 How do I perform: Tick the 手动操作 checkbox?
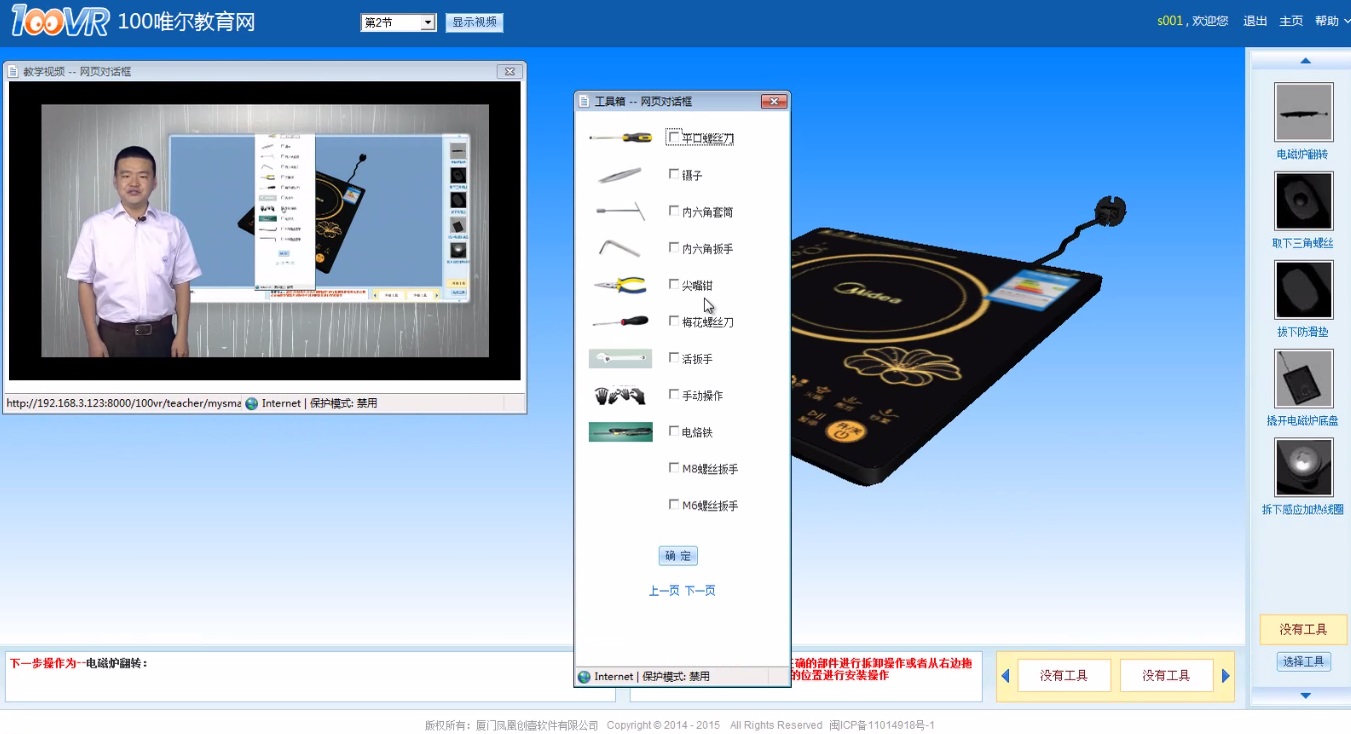pyautogui.click(x=674, y=395)
